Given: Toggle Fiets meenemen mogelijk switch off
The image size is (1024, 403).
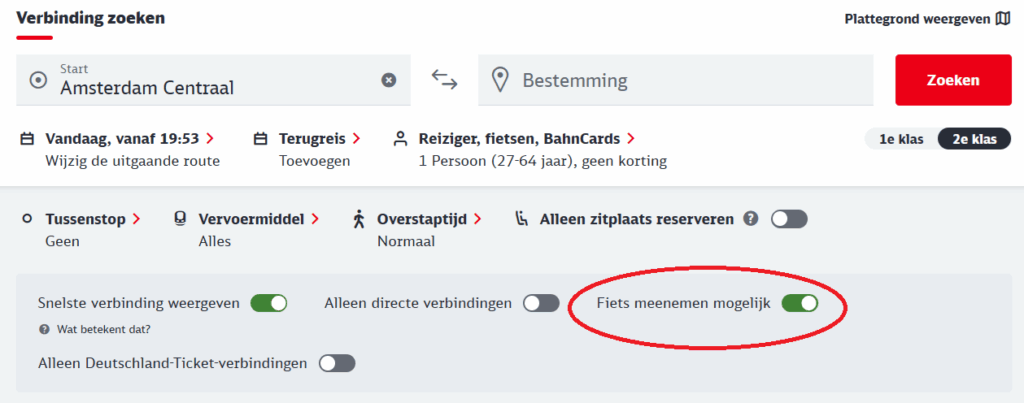Looking at the screenshot, I should [799, 303].
